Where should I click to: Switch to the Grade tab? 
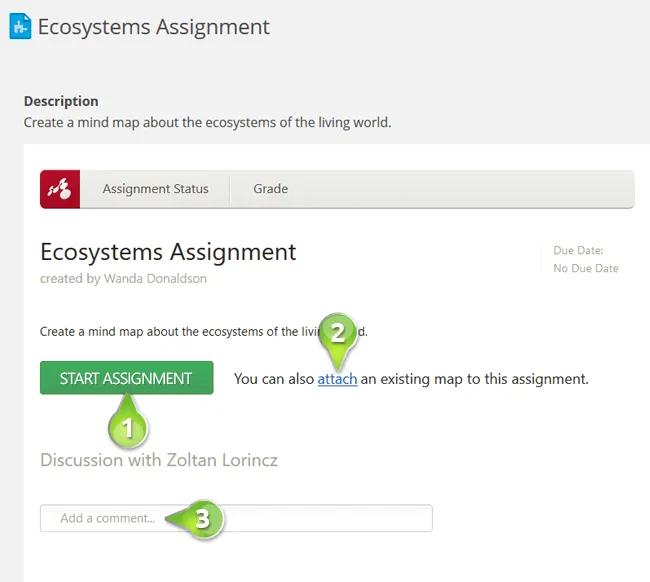pyautogui.click(x=270, y=189)
